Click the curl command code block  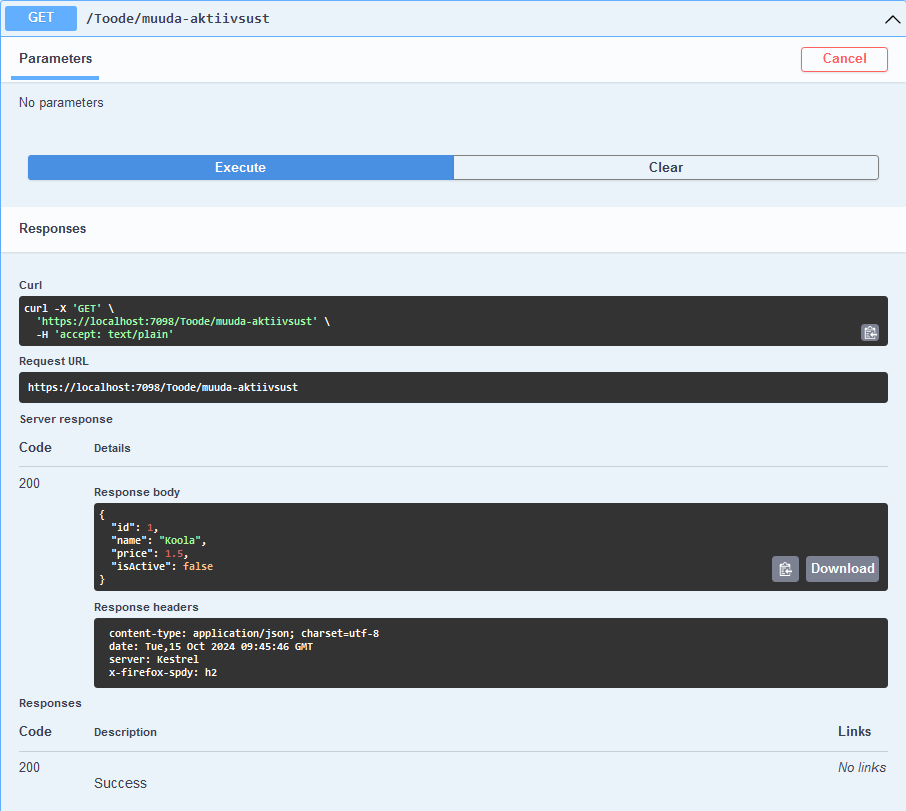tap(453, 321)
